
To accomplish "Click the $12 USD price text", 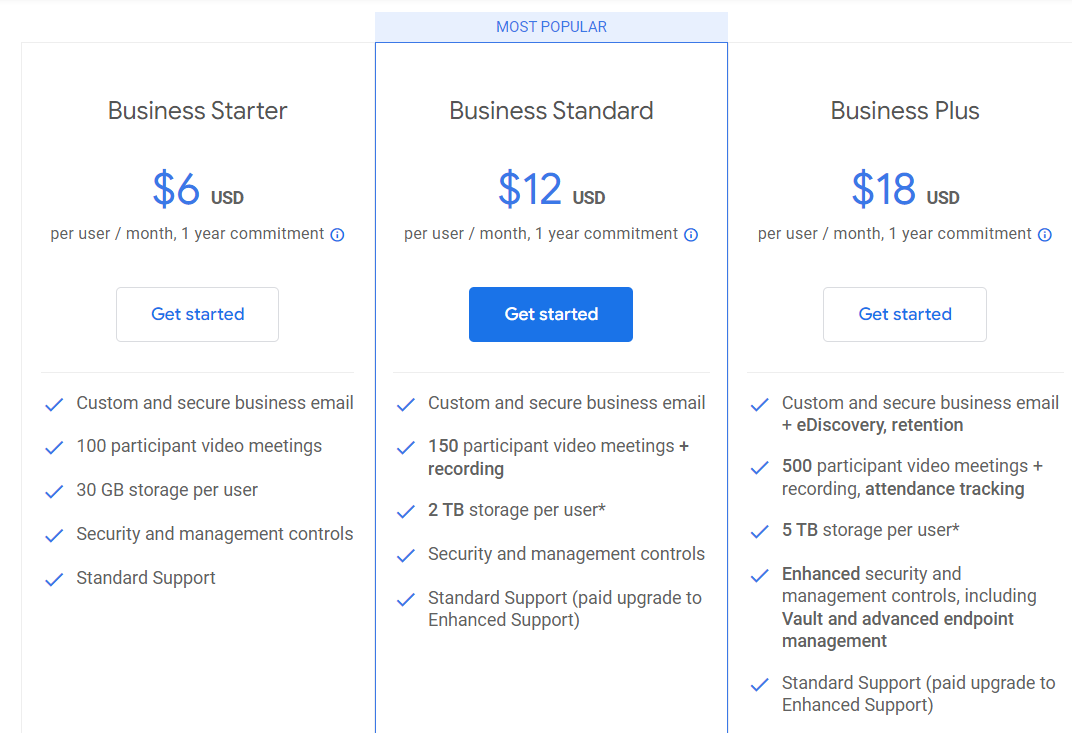I will (x=551, y=189).
